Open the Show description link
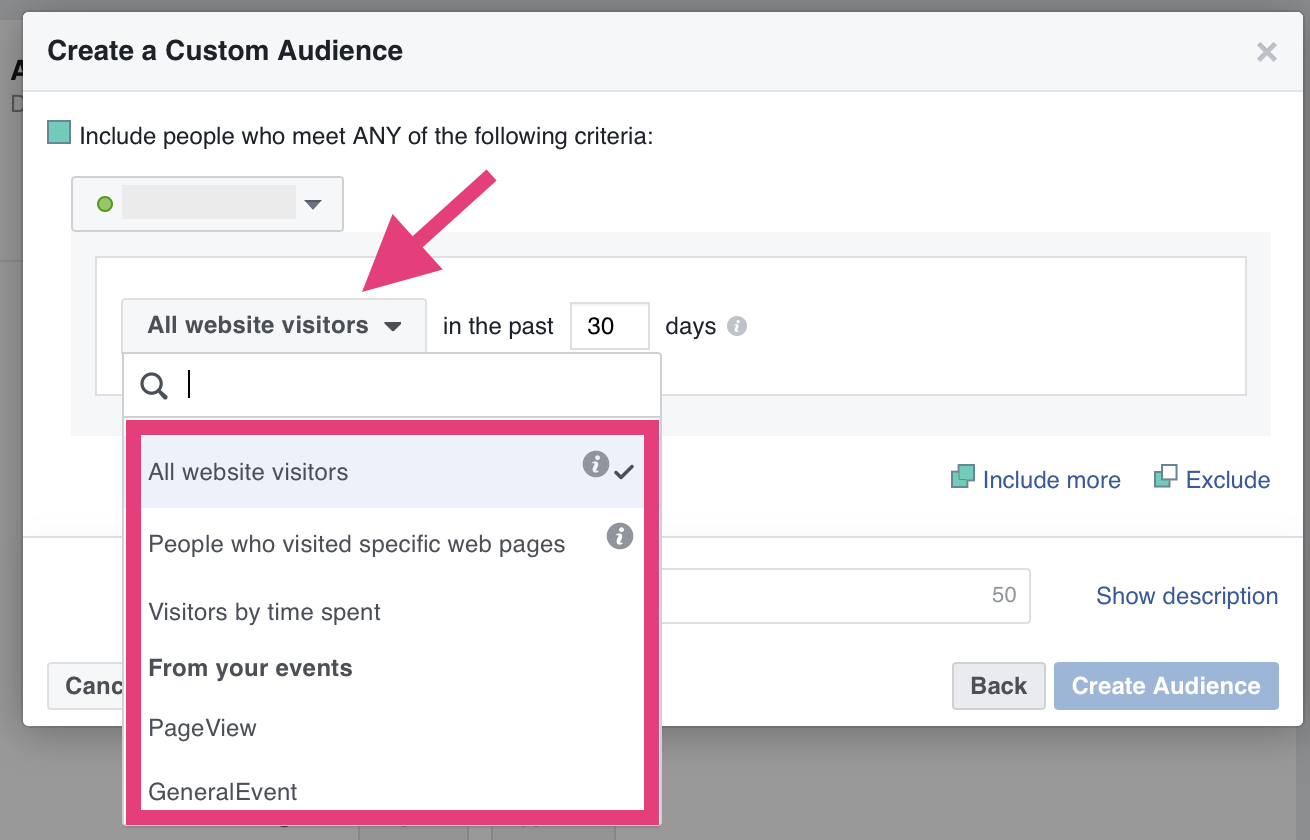 point(1186,595)
